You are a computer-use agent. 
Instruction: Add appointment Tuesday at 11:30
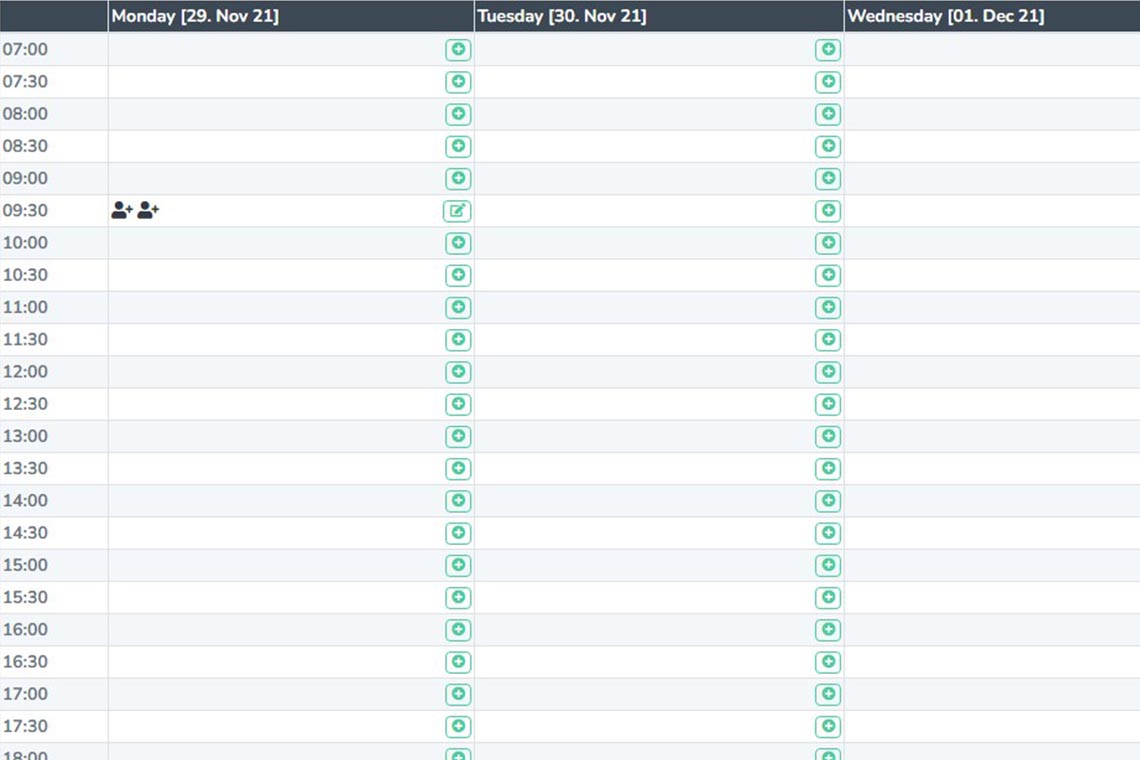tap(828, 340)
